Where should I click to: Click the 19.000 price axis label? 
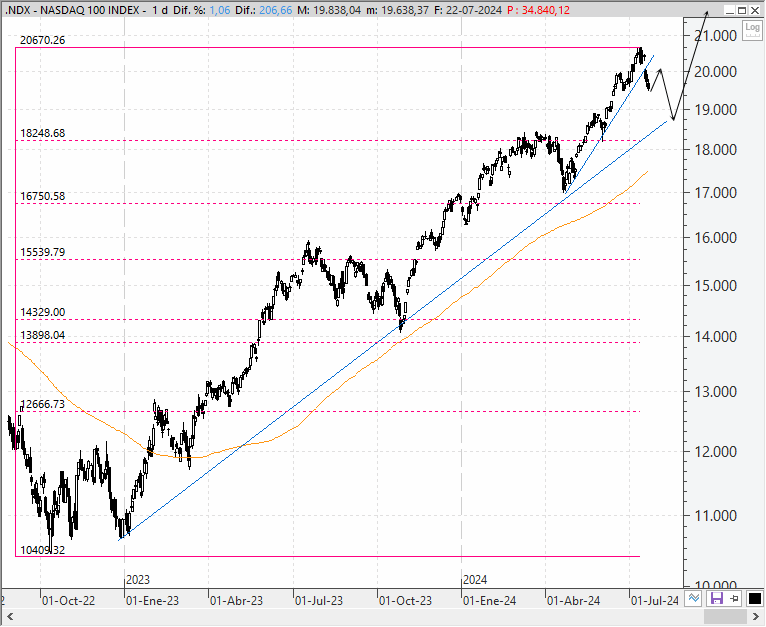pos(716,109)
